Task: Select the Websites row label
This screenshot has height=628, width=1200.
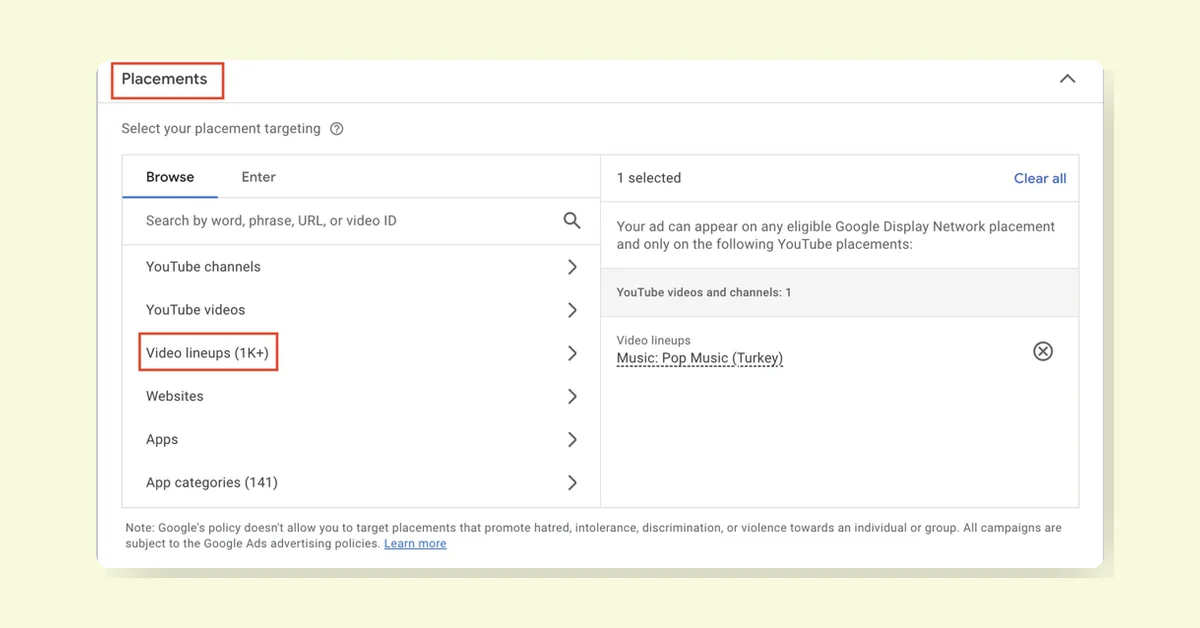Action: (x=175, y=396)
